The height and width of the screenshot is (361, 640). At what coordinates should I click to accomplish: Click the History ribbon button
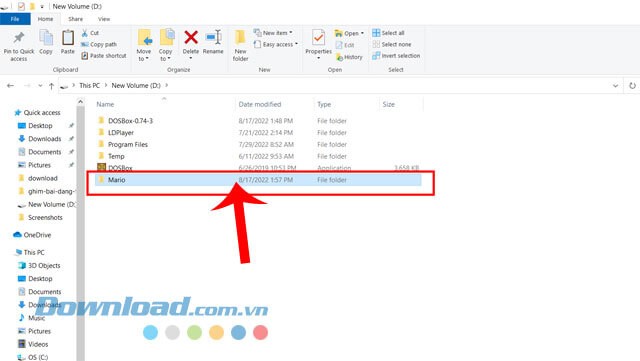349,57
